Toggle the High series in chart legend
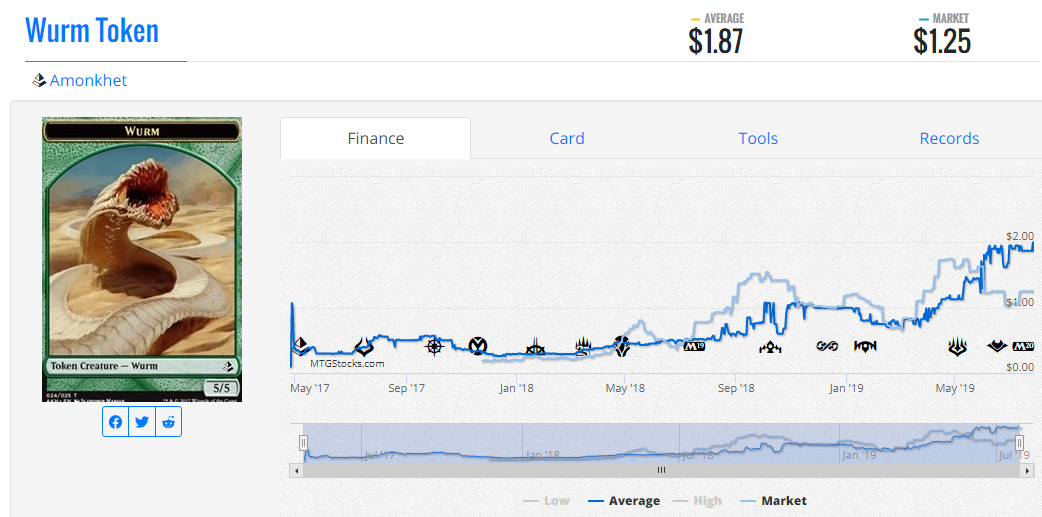Viewport: 1042px width, 517px height. (x=697, y=500)
